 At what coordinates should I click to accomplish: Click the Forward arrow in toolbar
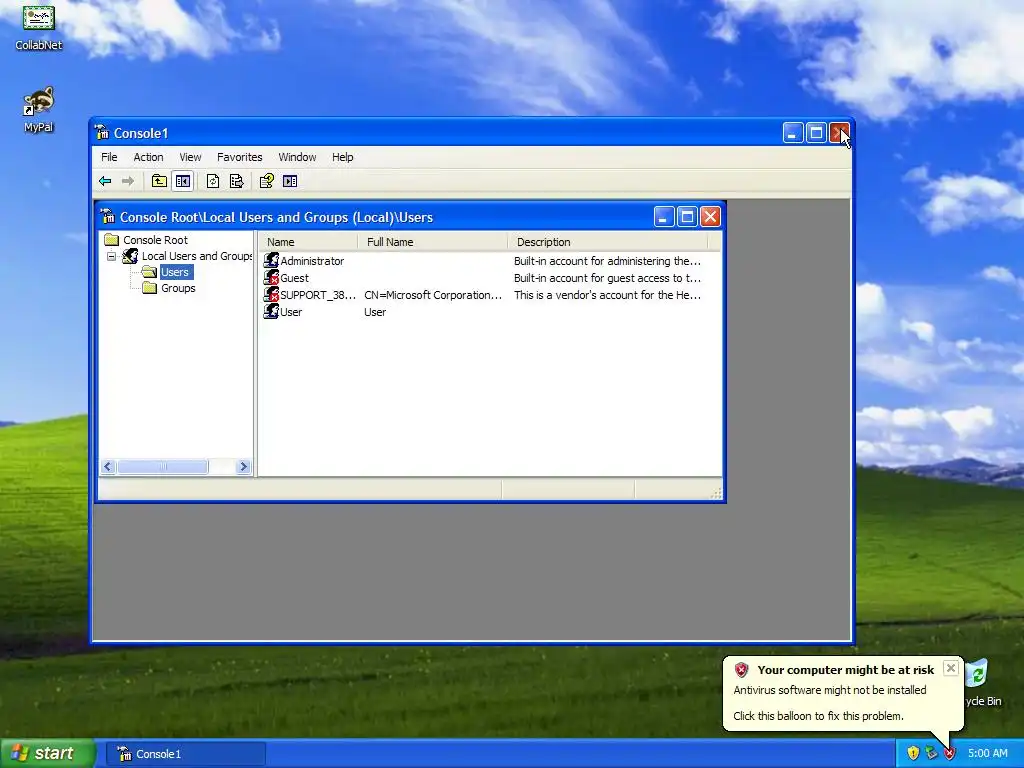(x=128, y=181)
